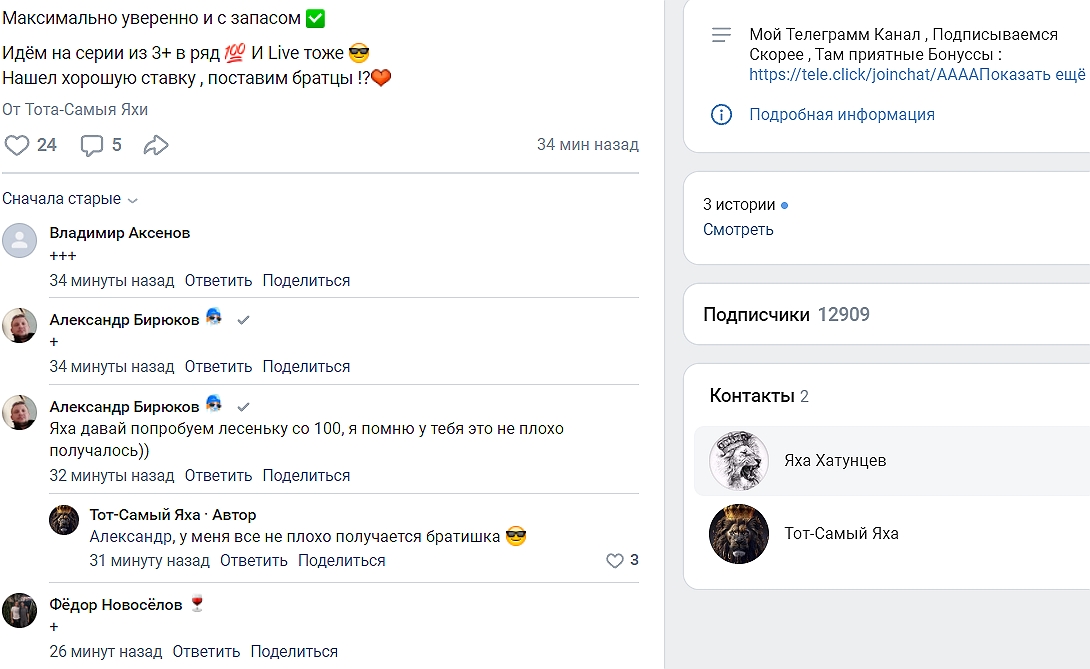Click the info icon beside Подробная информация
This screenshot has height=669, width=1090.
(x=721, y=114)
